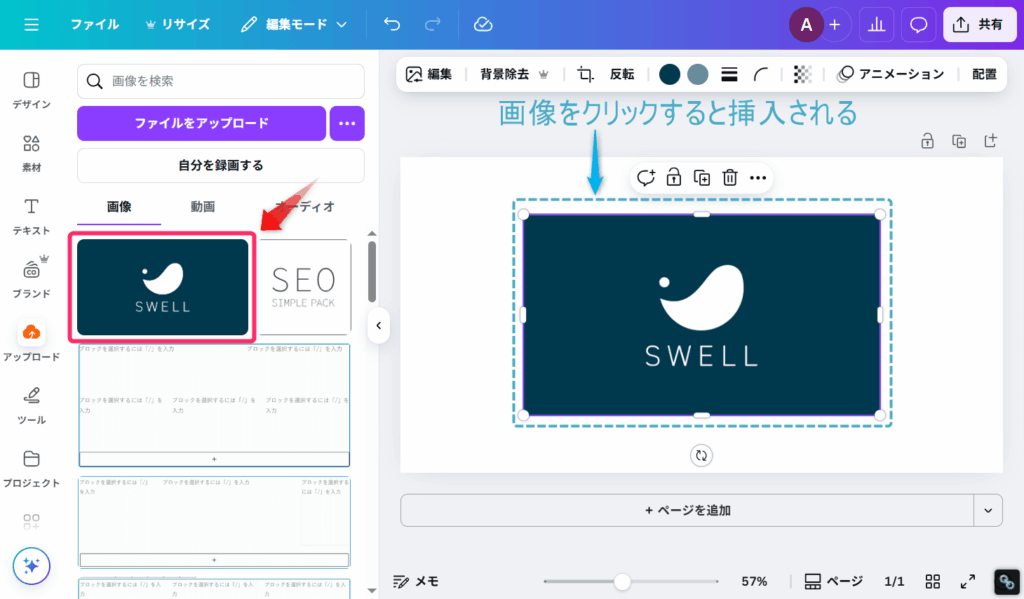The width and height of the screenshot is (1024, 599).
Task: Open the analytics chart icon
Action: [x=876, y=25]
